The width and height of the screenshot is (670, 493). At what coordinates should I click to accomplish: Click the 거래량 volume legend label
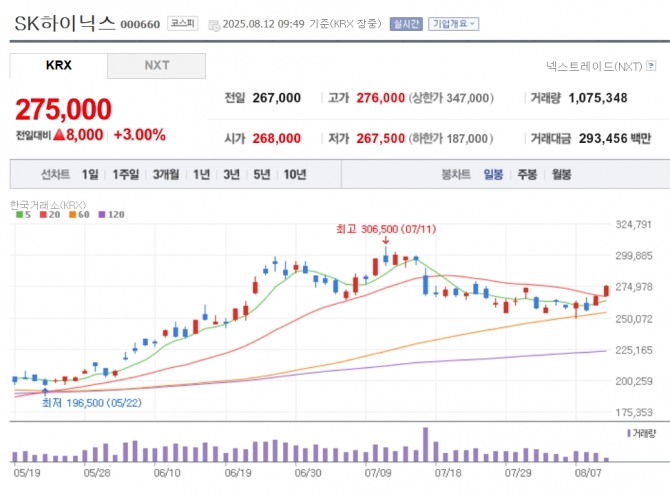click(x=641, y=434)
